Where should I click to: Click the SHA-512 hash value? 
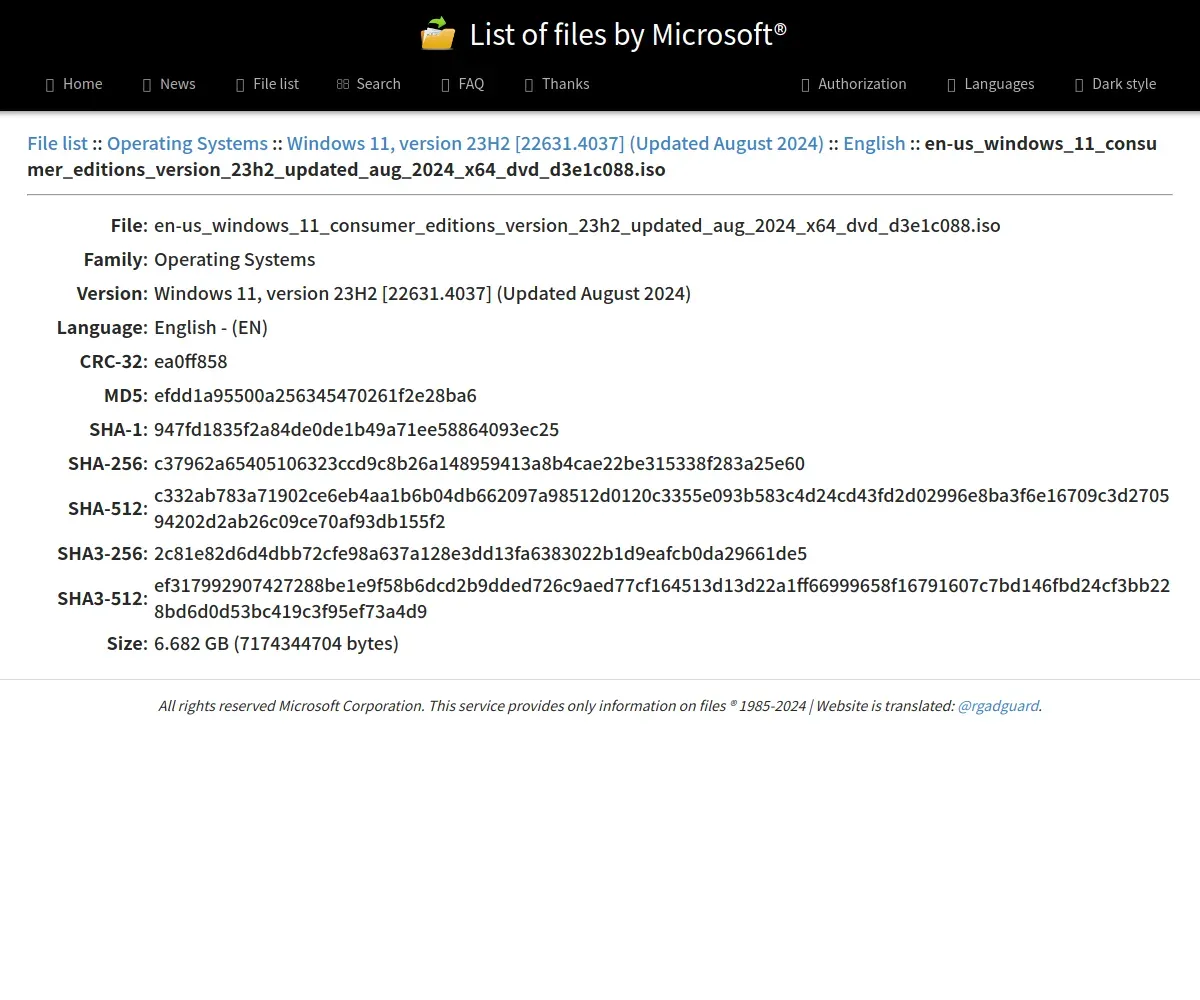pos(662,509)
